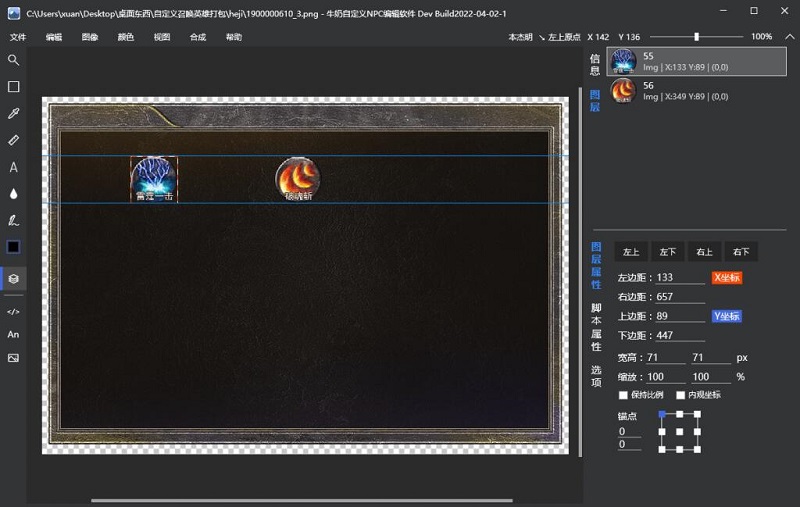Select the center anchor point
The image size is (800, 507).
tap(679, 432)
